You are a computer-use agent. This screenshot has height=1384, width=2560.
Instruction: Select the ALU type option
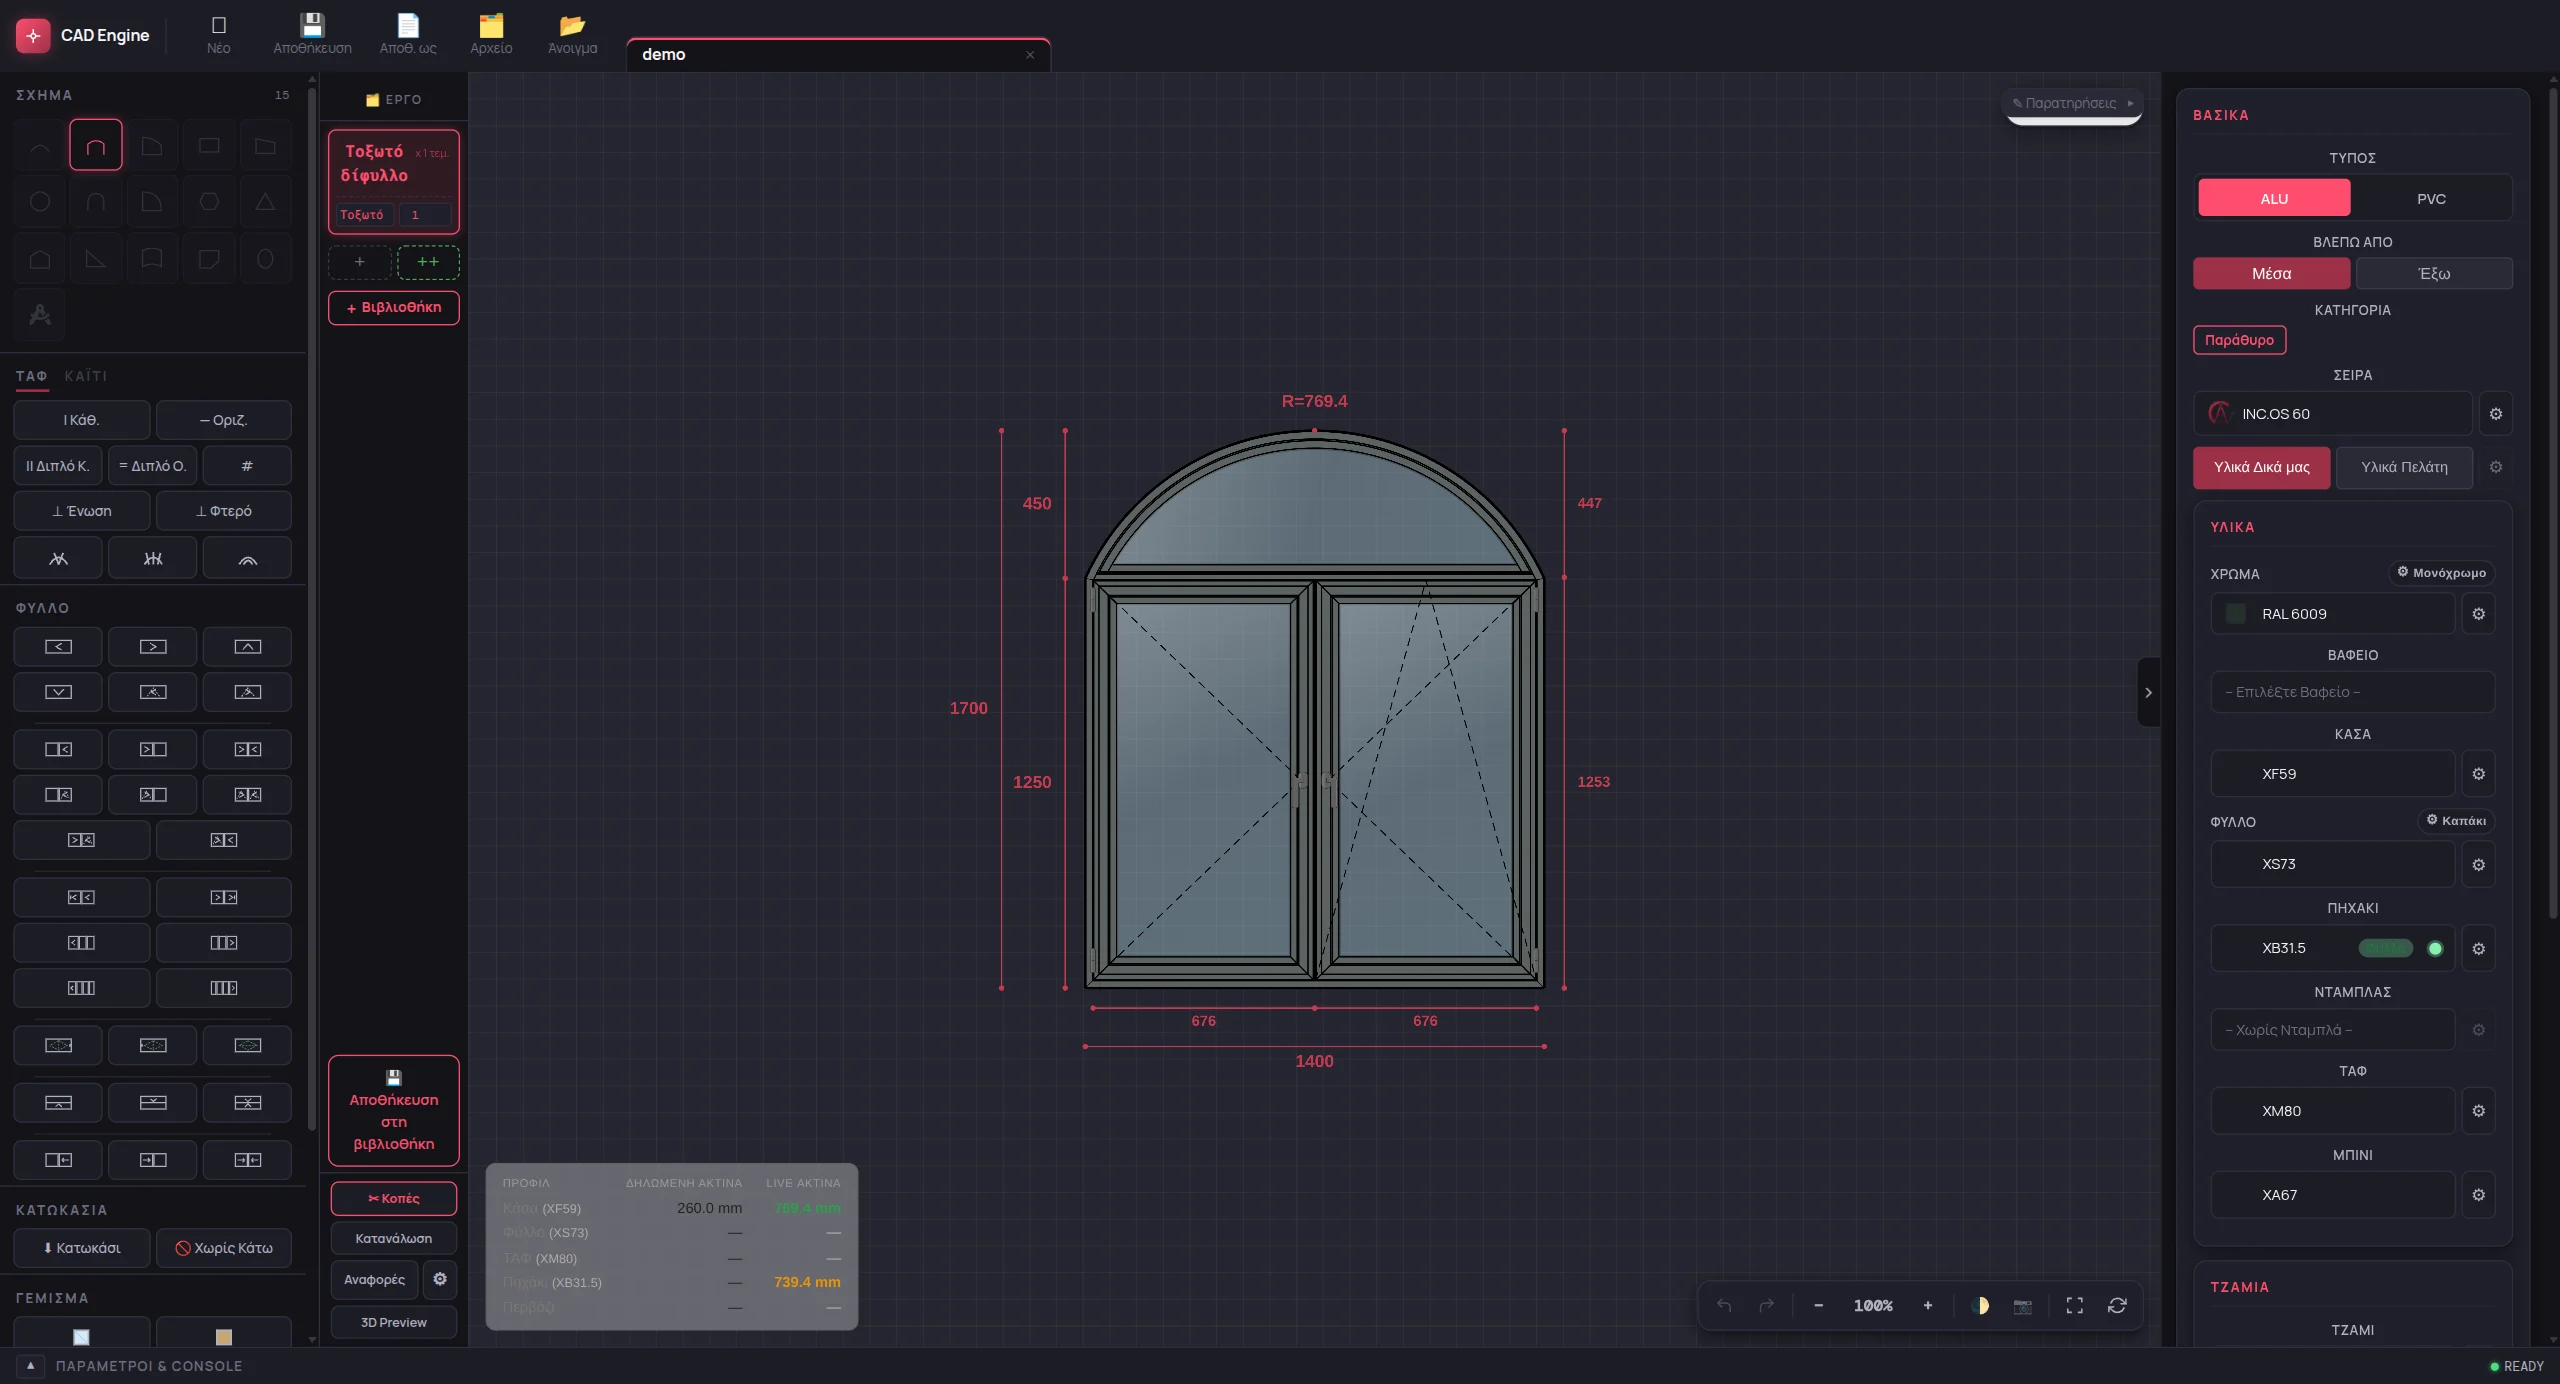(2274, 199)
